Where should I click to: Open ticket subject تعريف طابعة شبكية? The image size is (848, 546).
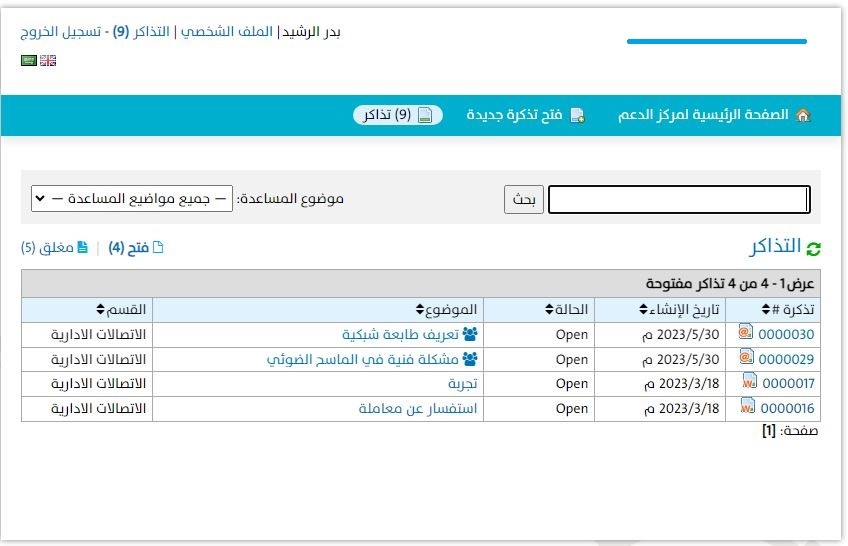400,335
